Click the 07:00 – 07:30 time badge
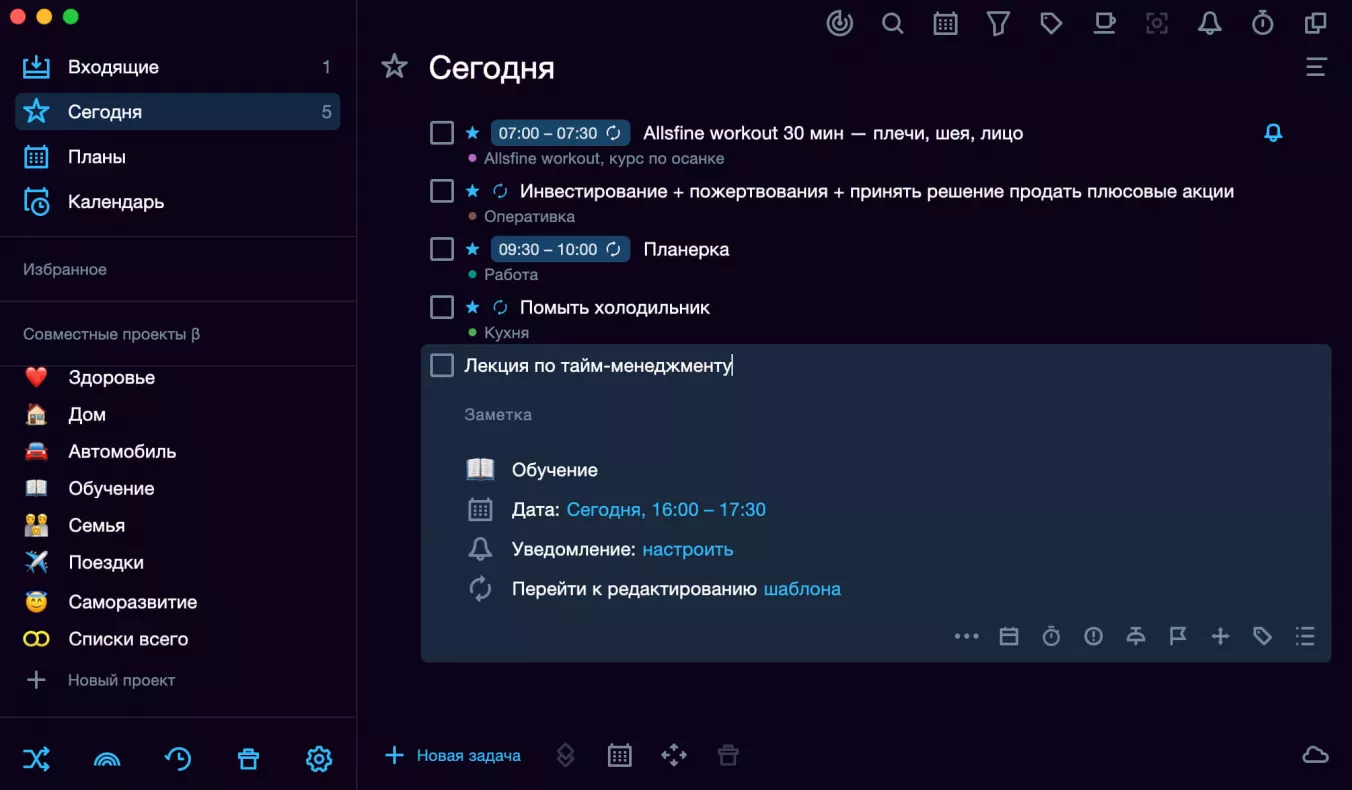This screenshot has height=790, width=1352. (560, 133)
